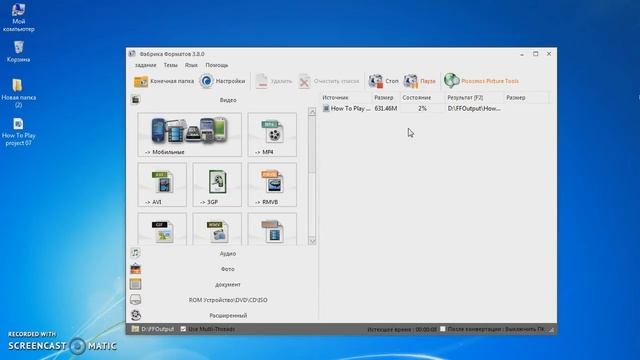Select the last-row right video format tile
Screen dimensions: 640x360
[272, 229]
